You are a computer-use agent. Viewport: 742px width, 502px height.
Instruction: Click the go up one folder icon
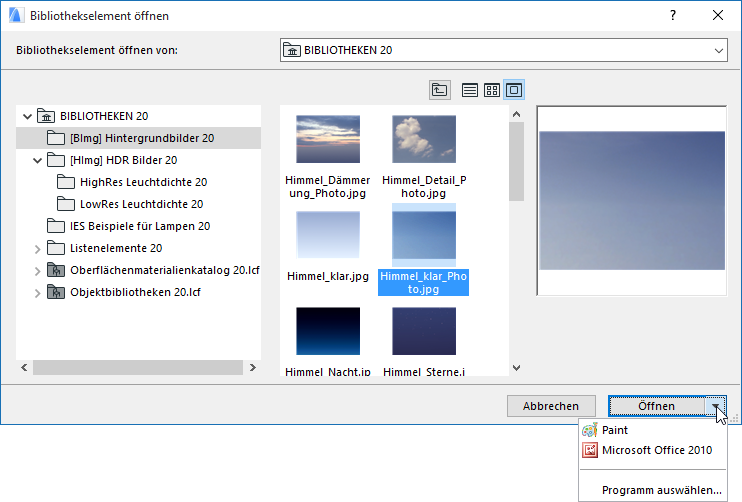click(440, 90)
